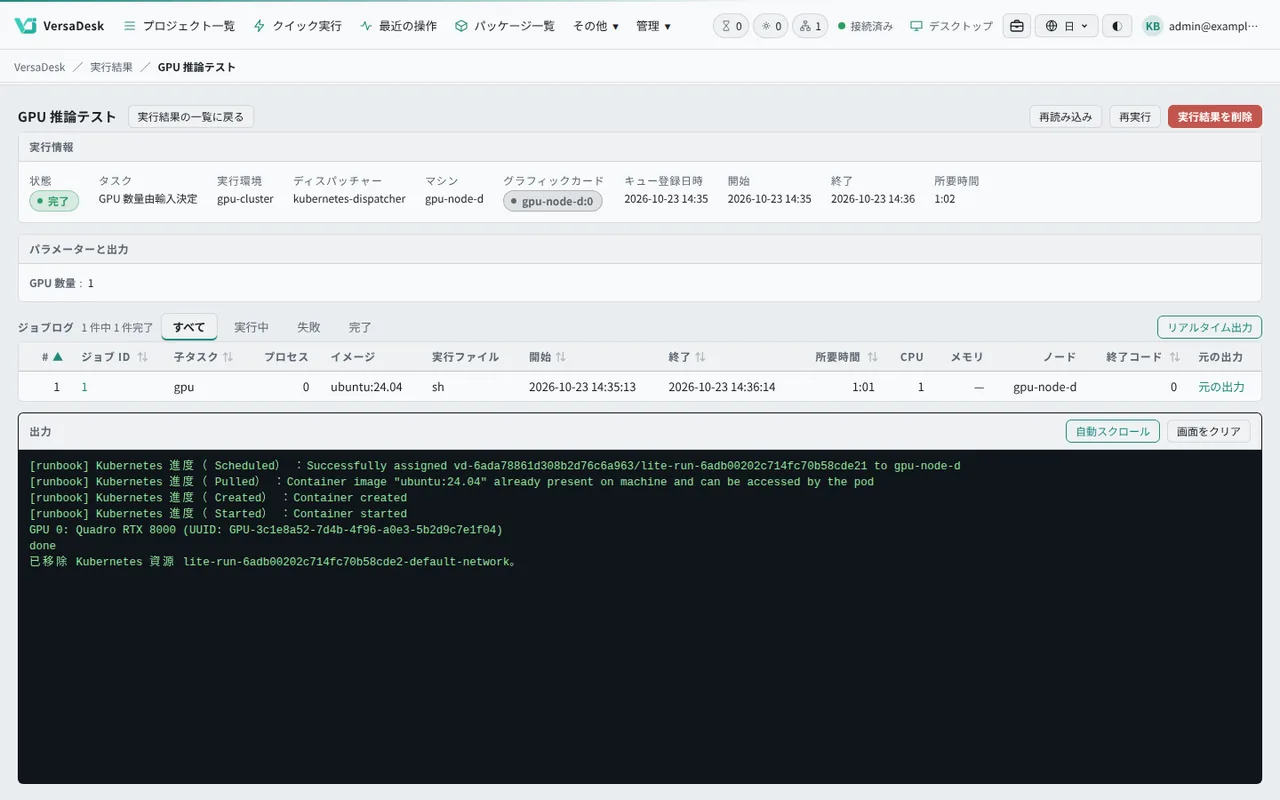
Task: Open the briefcase icon in top bar
Action: click(x=1016, y=26)
